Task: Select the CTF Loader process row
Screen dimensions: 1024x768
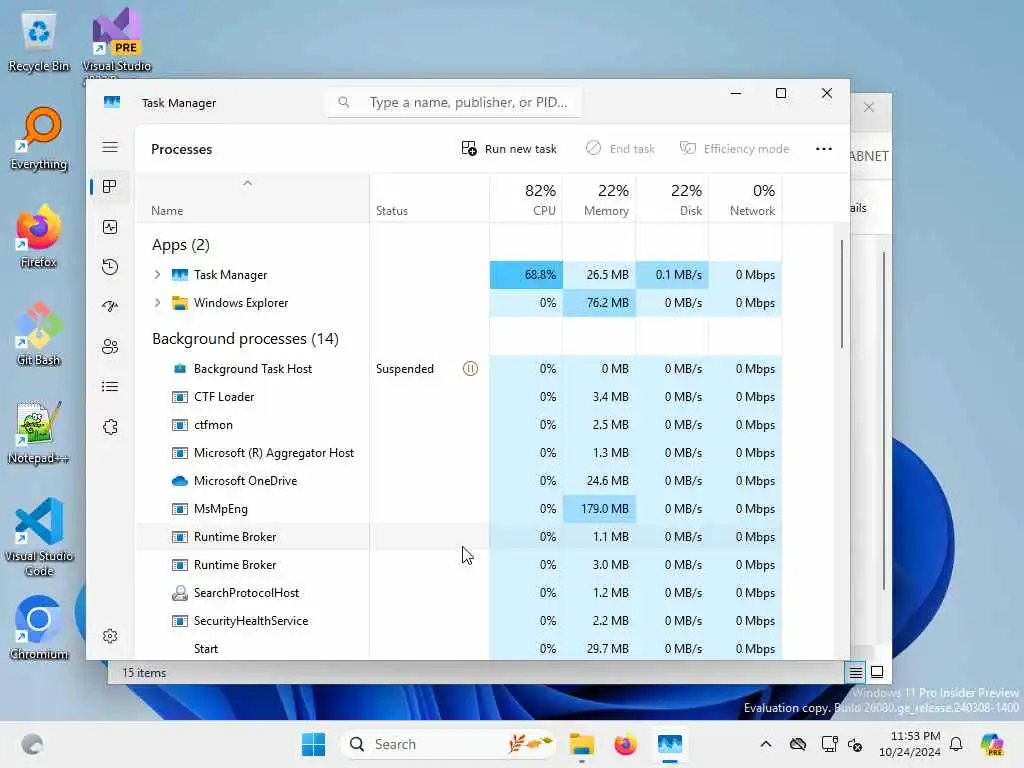Action: [458, 396]
